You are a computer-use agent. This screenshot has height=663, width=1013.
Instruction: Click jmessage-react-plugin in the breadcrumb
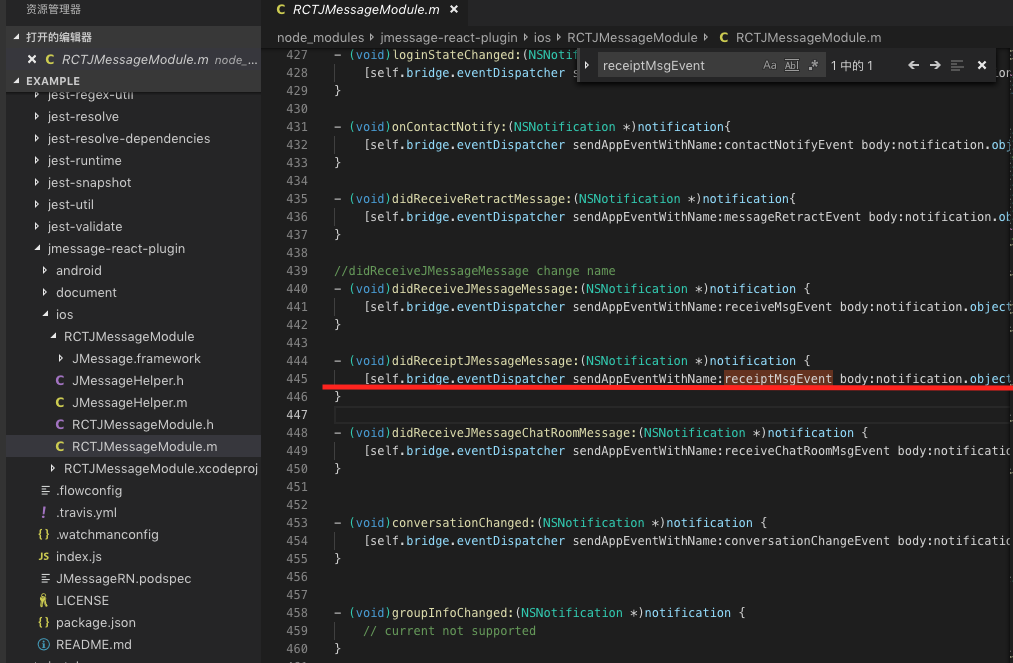click(449, 37)
